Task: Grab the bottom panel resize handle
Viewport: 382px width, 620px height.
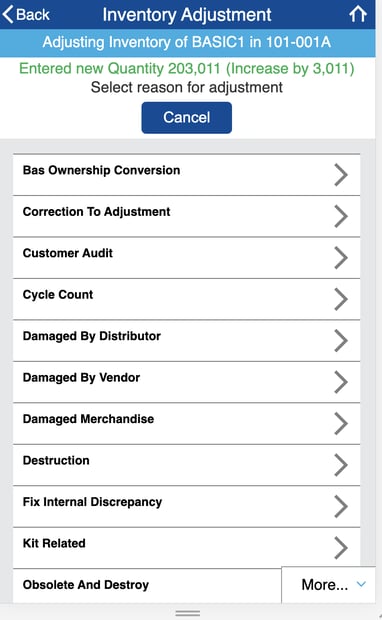Action: click(187, 613)
